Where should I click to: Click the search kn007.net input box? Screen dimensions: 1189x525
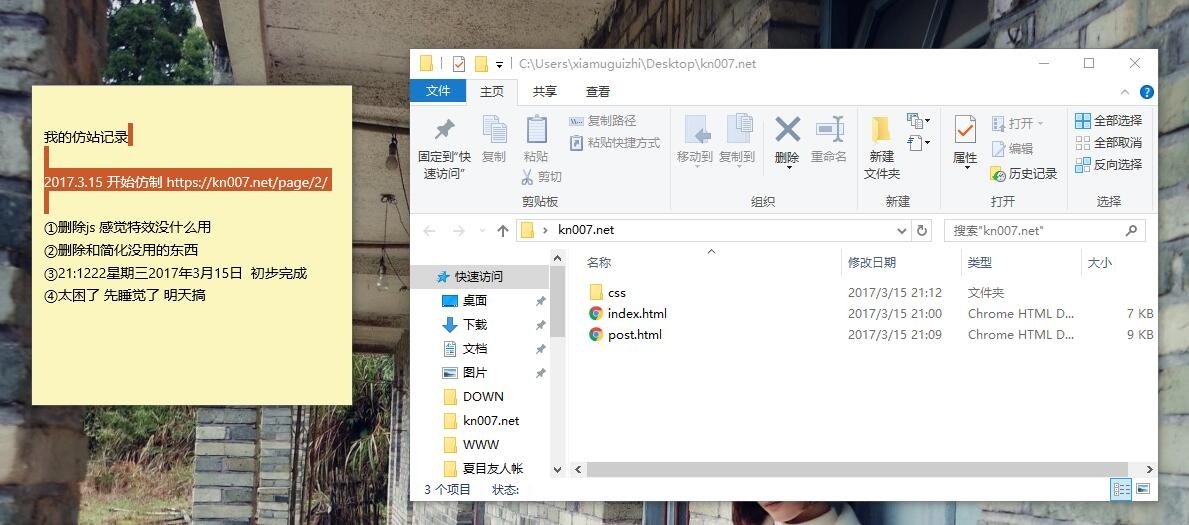tap(1035, 230)
